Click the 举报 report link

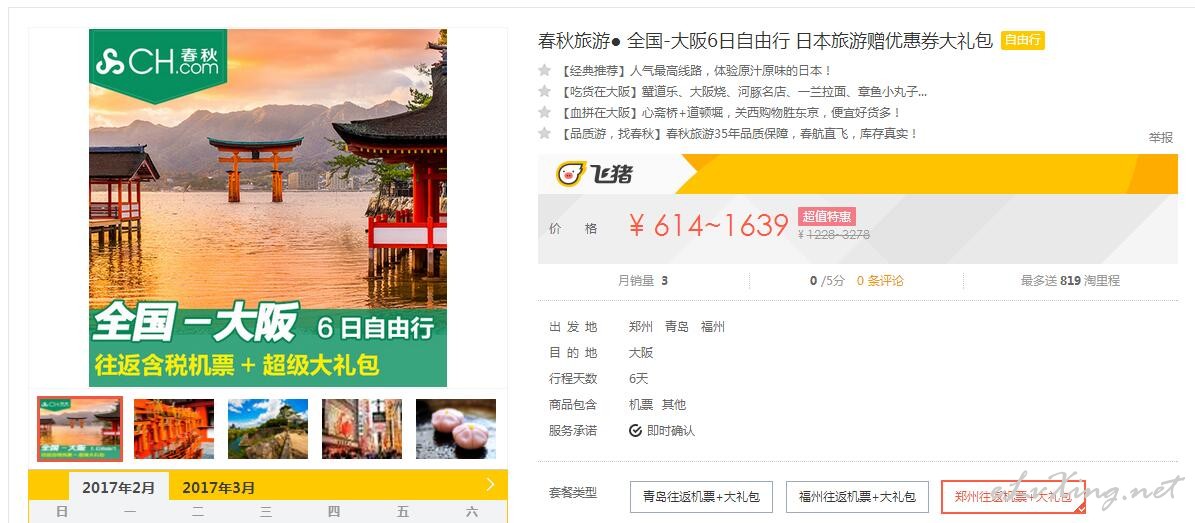[1161, 138]
